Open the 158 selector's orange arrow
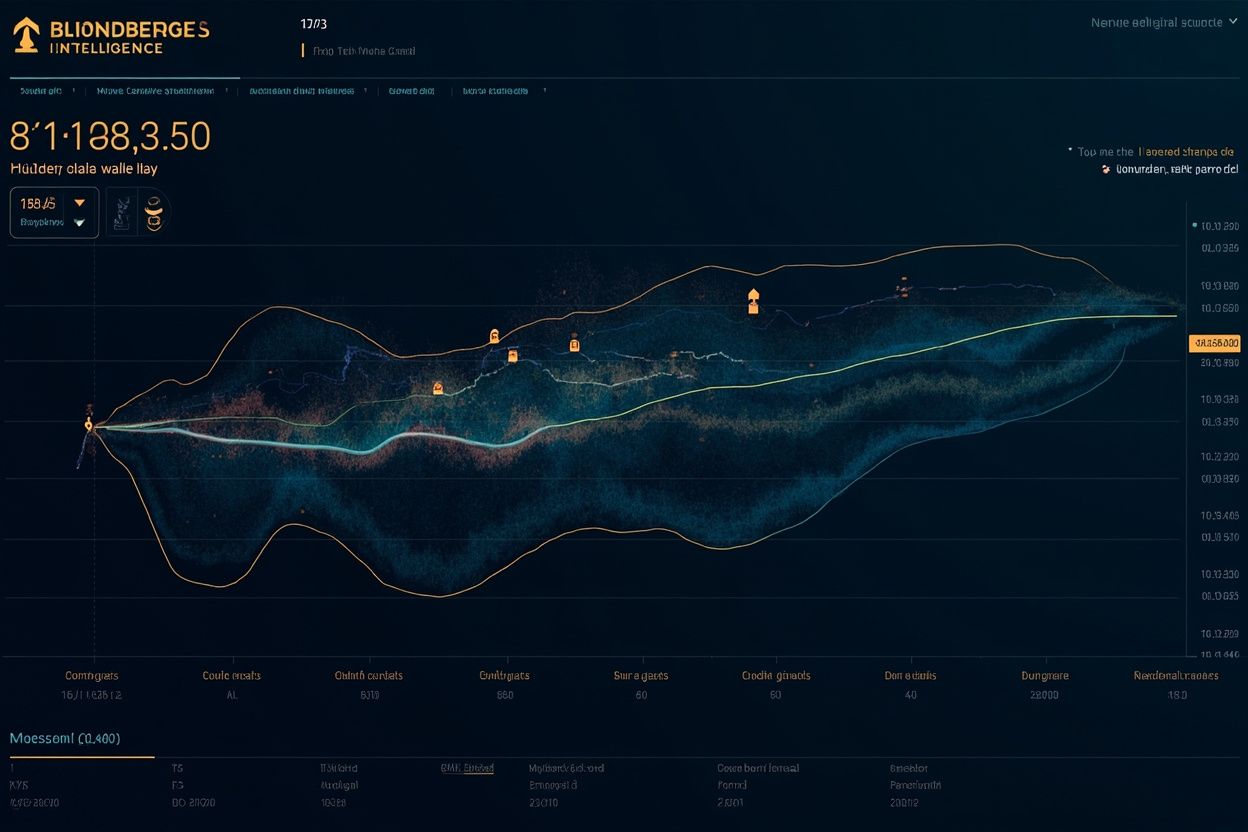The height and width of the screenshot is (832, 1248). pos(80,203)
